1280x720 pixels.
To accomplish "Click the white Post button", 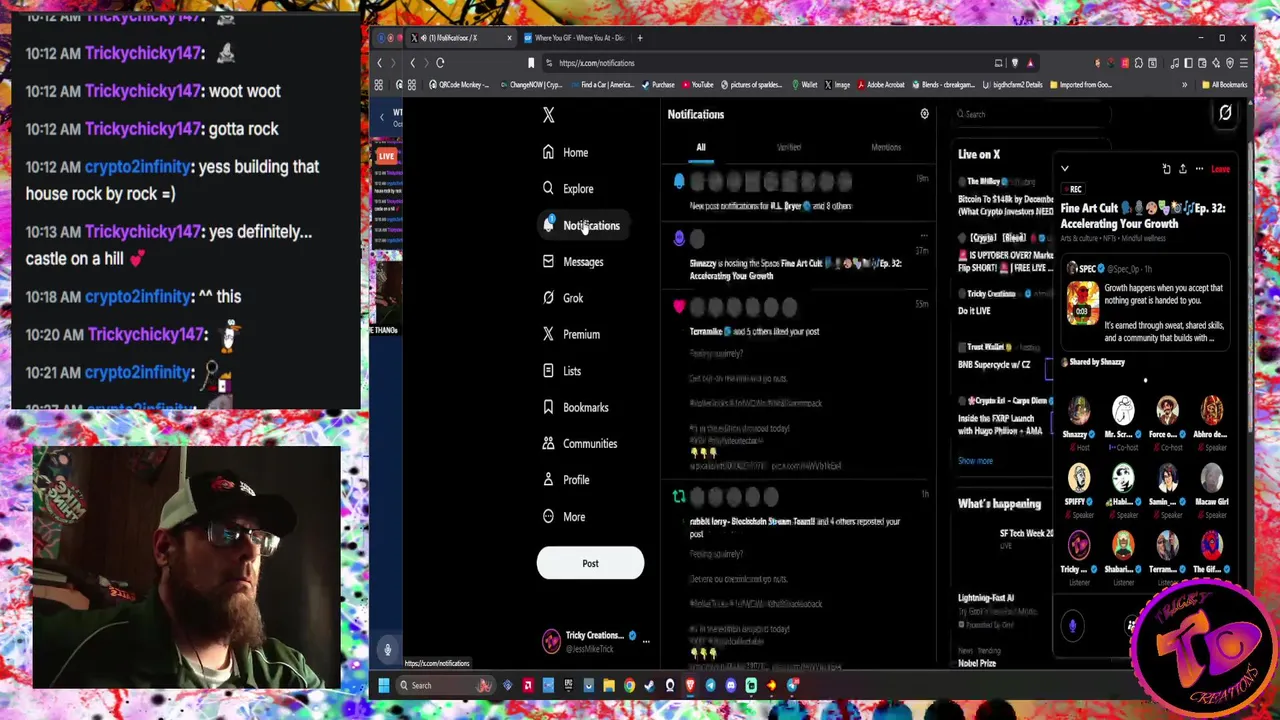I will pyautogui.click(x=590, y=563).
